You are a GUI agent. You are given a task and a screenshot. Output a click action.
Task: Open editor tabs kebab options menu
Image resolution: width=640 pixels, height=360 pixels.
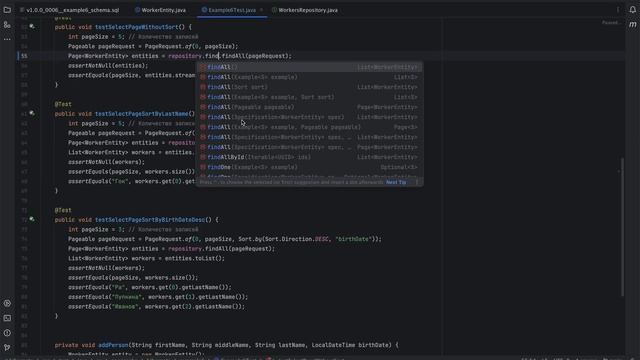click(618, 10)
